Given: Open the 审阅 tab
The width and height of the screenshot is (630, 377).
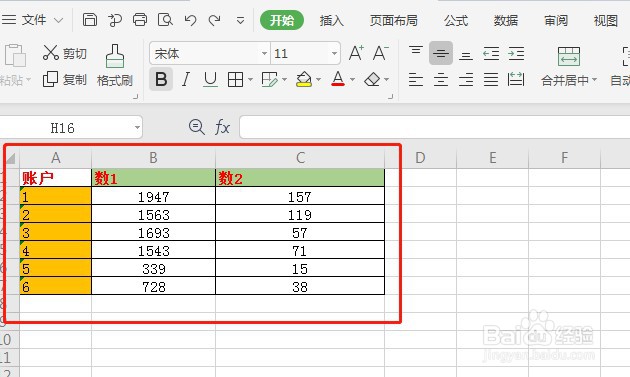Looking at the screenshot, I should tap(556, 20).
